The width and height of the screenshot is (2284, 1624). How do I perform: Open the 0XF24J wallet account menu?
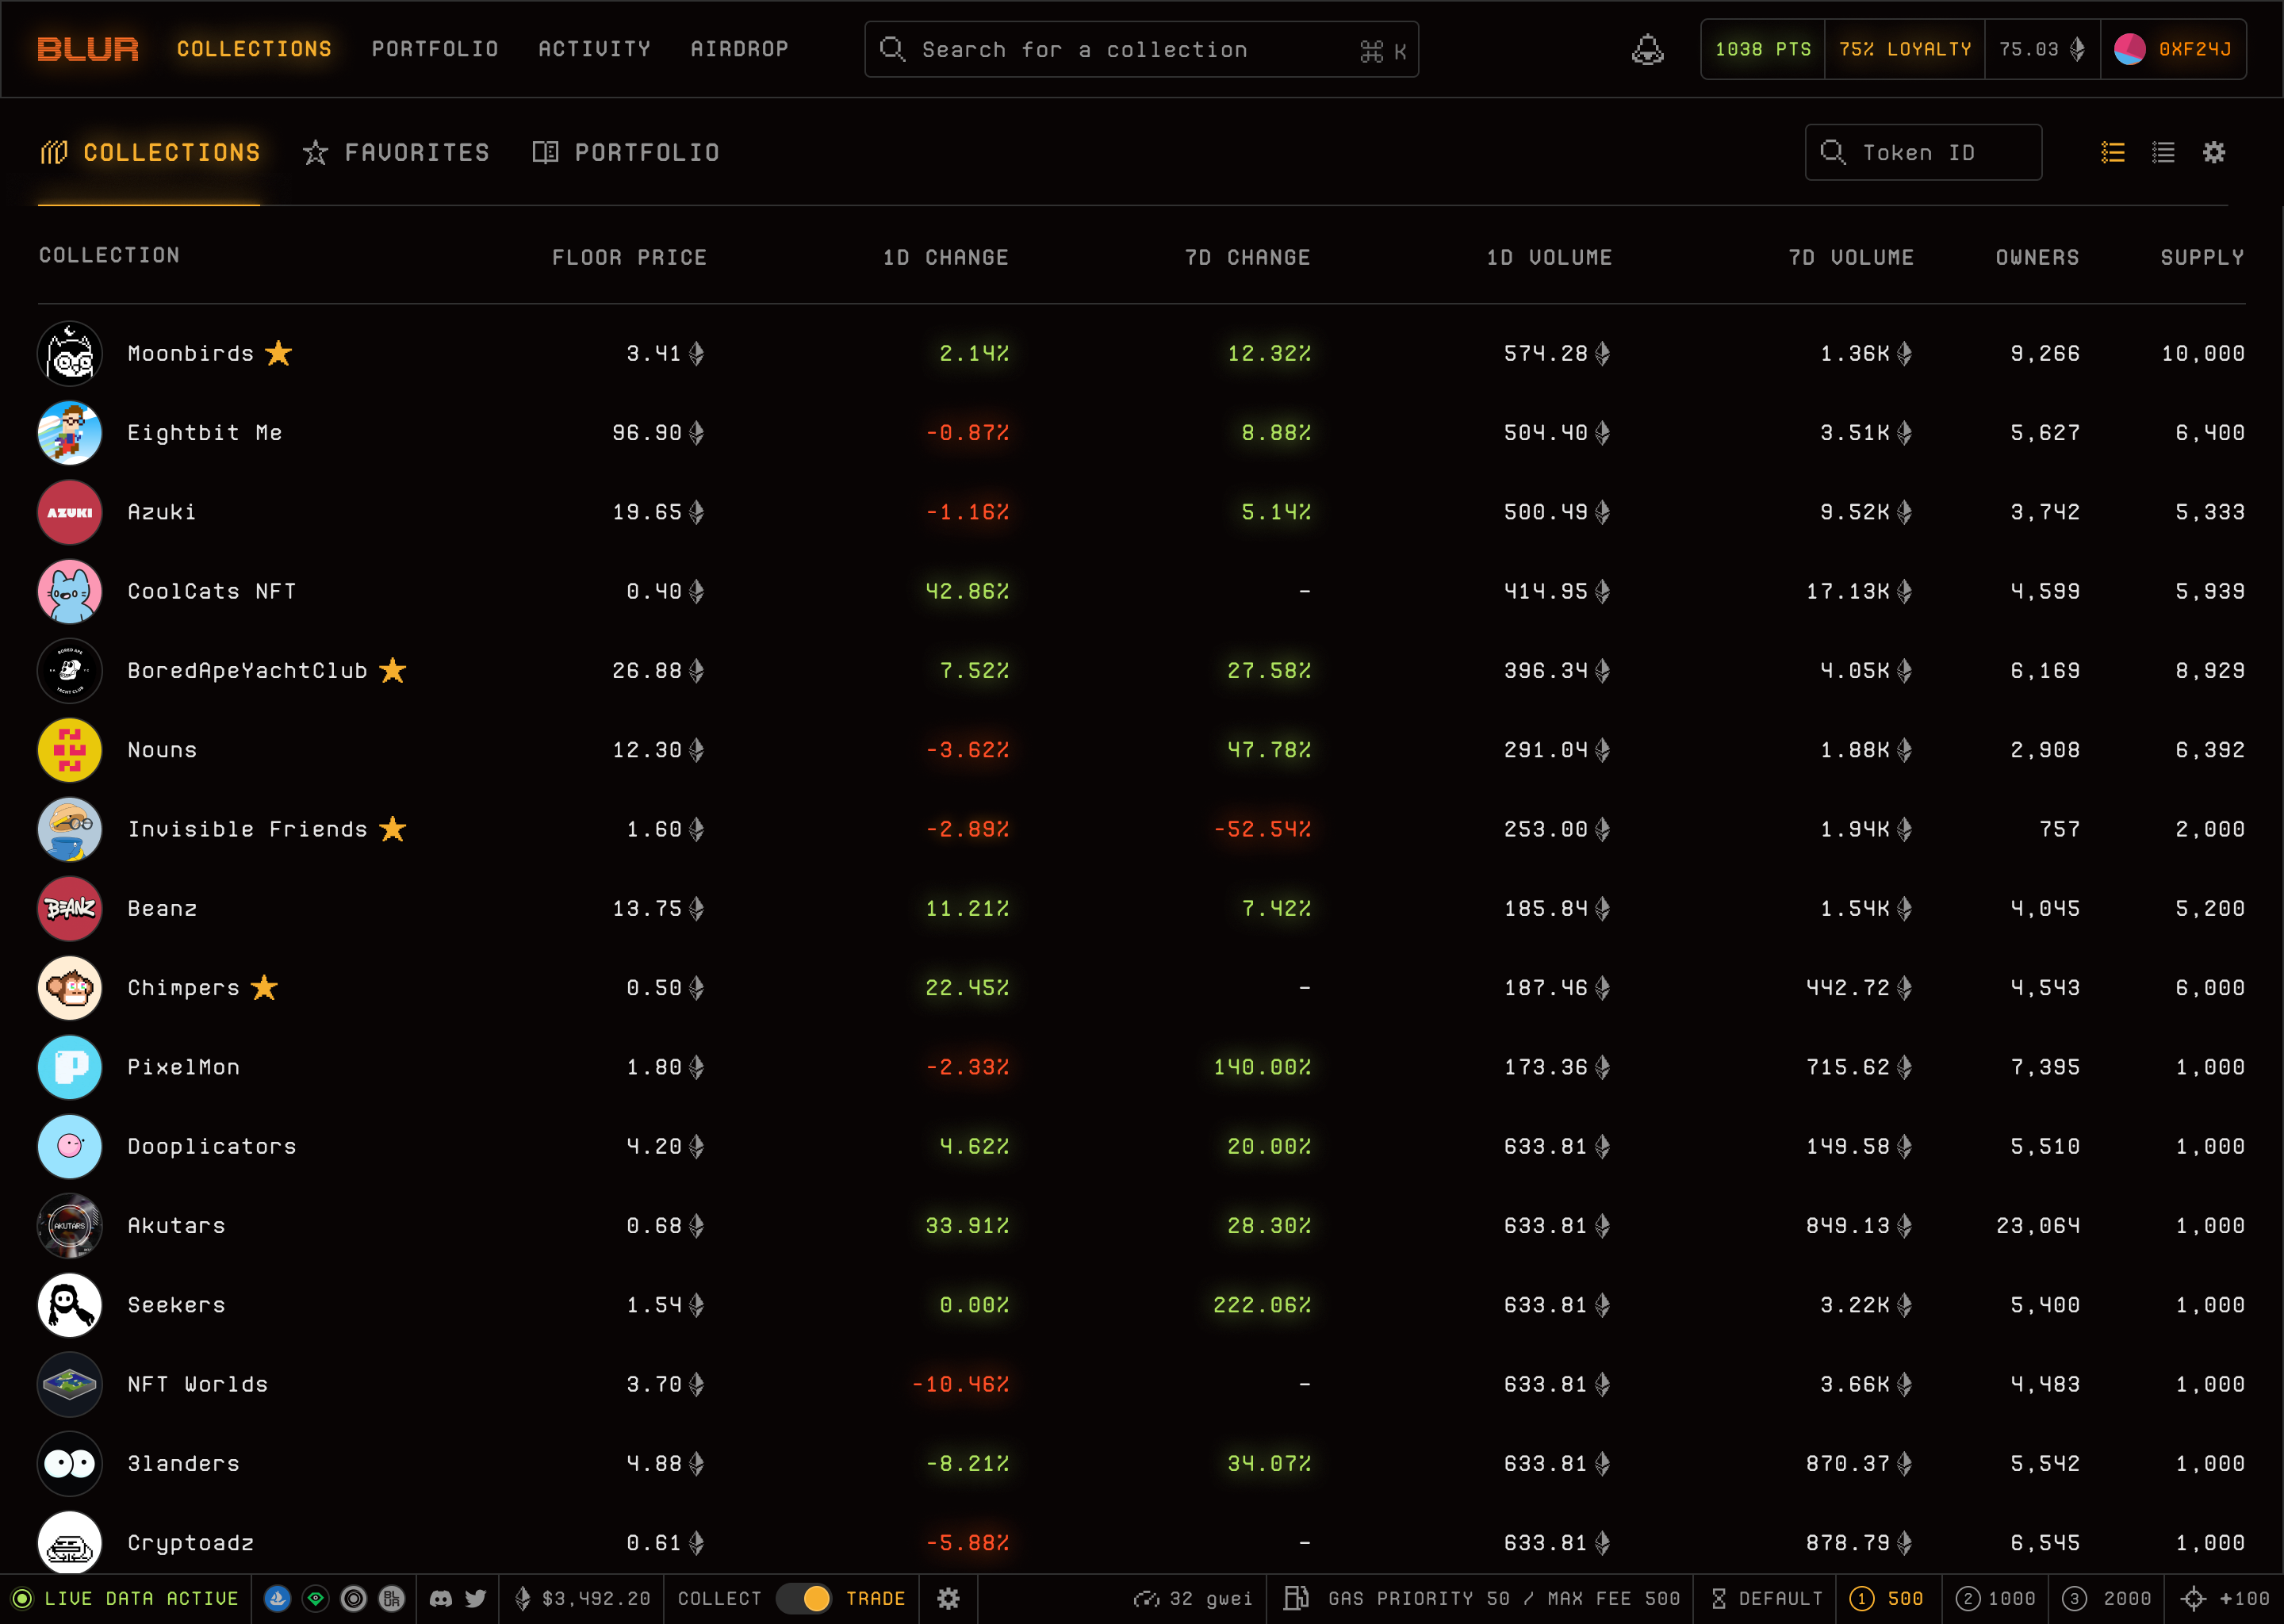pos(2173,49)
